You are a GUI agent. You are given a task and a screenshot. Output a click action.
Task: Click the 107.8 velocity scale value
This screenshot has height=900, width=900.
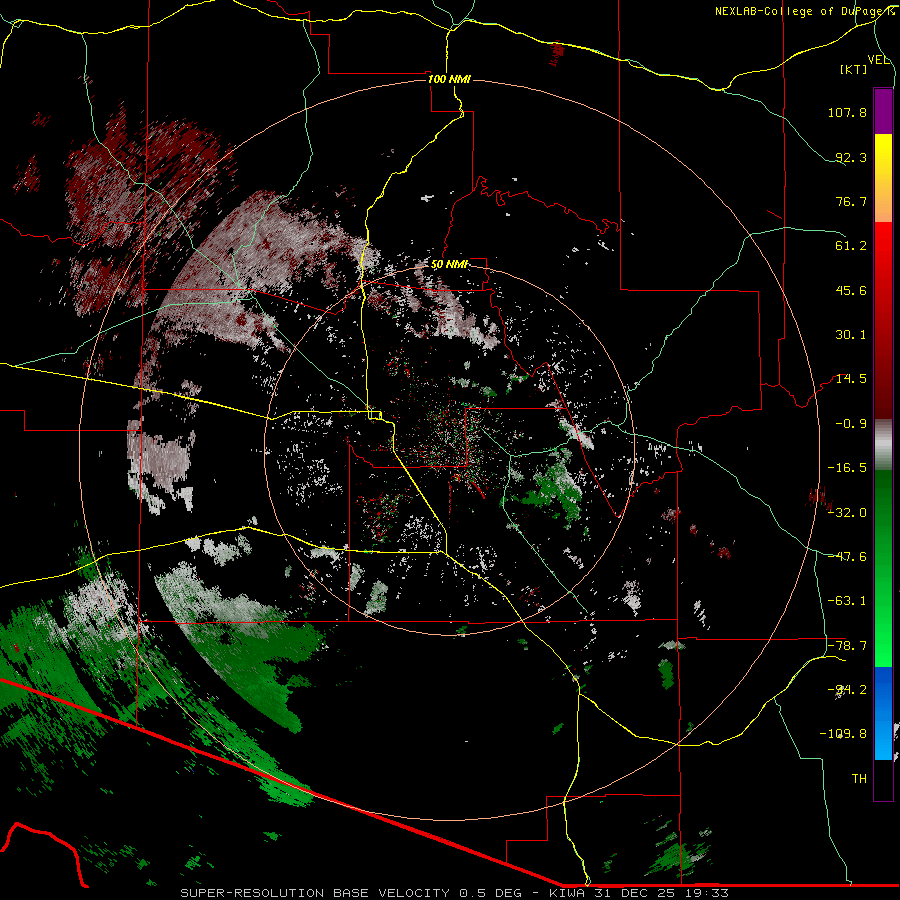click(847, 112)
